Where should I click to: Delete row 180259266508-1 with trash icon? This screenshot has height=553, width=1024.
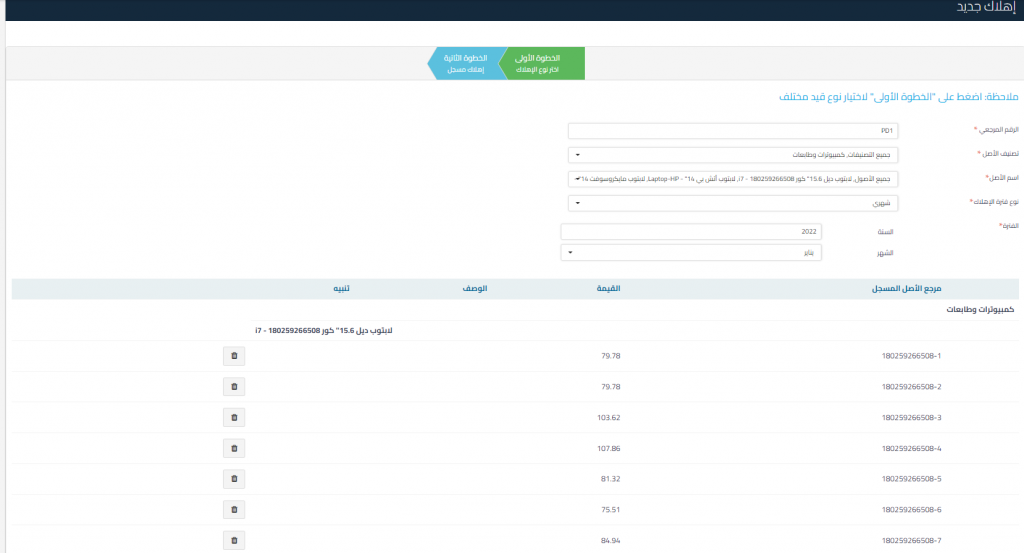(x=234, y=355)
